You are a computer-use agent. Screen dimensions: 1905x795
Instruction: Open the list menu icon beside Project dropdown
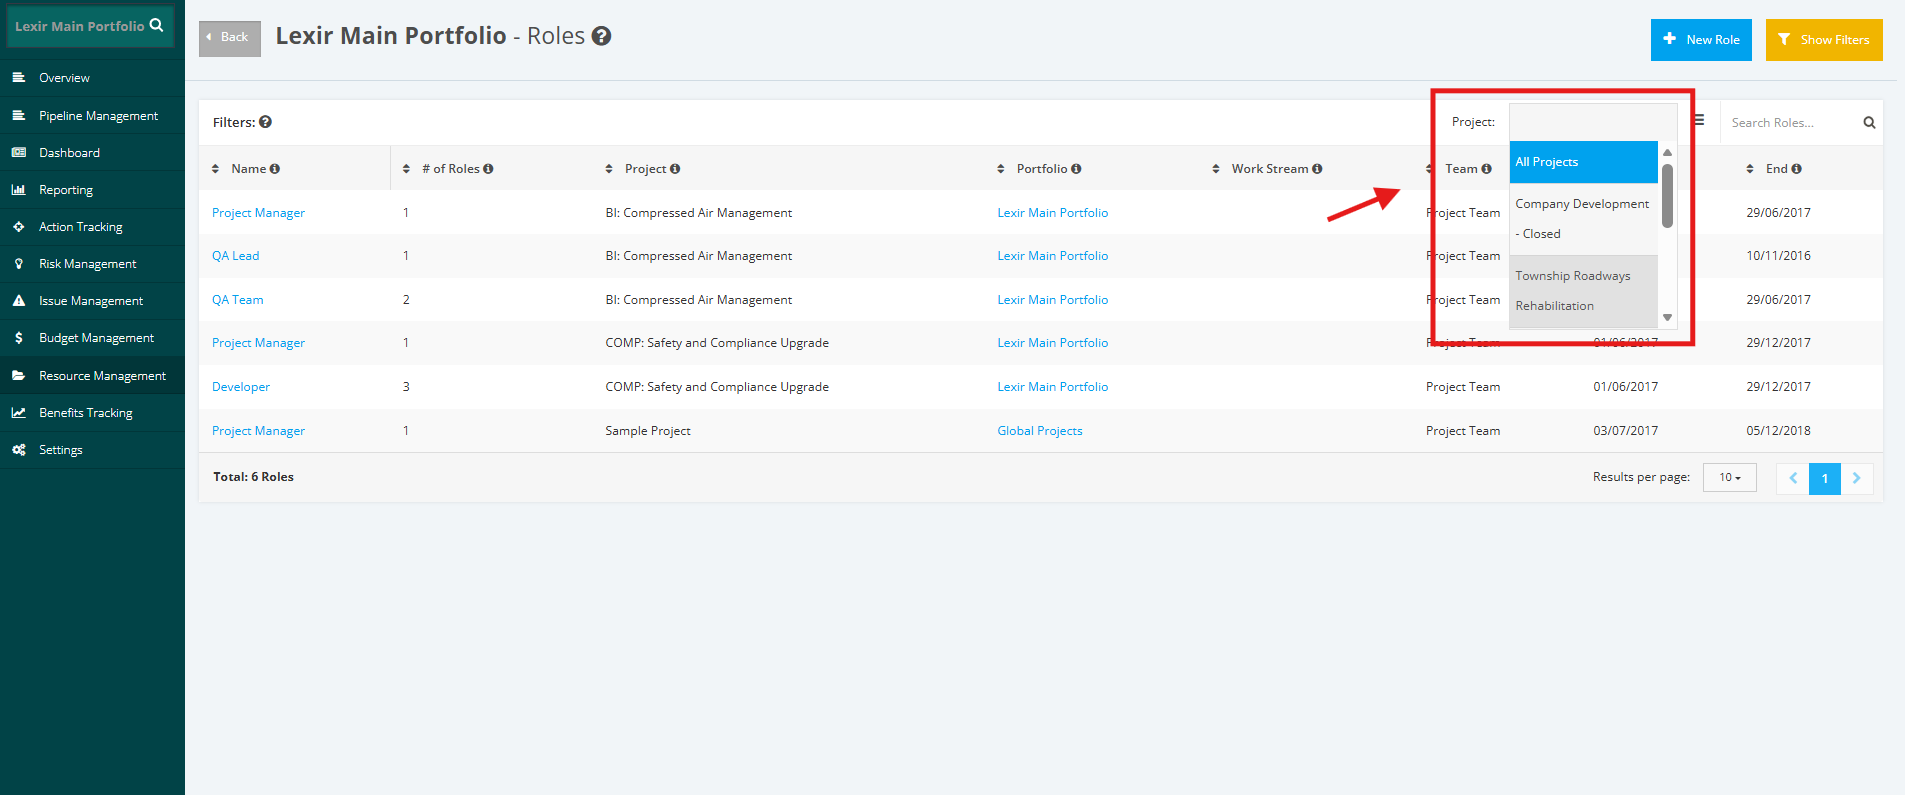pyautogui.click(x=1699, y=120)
